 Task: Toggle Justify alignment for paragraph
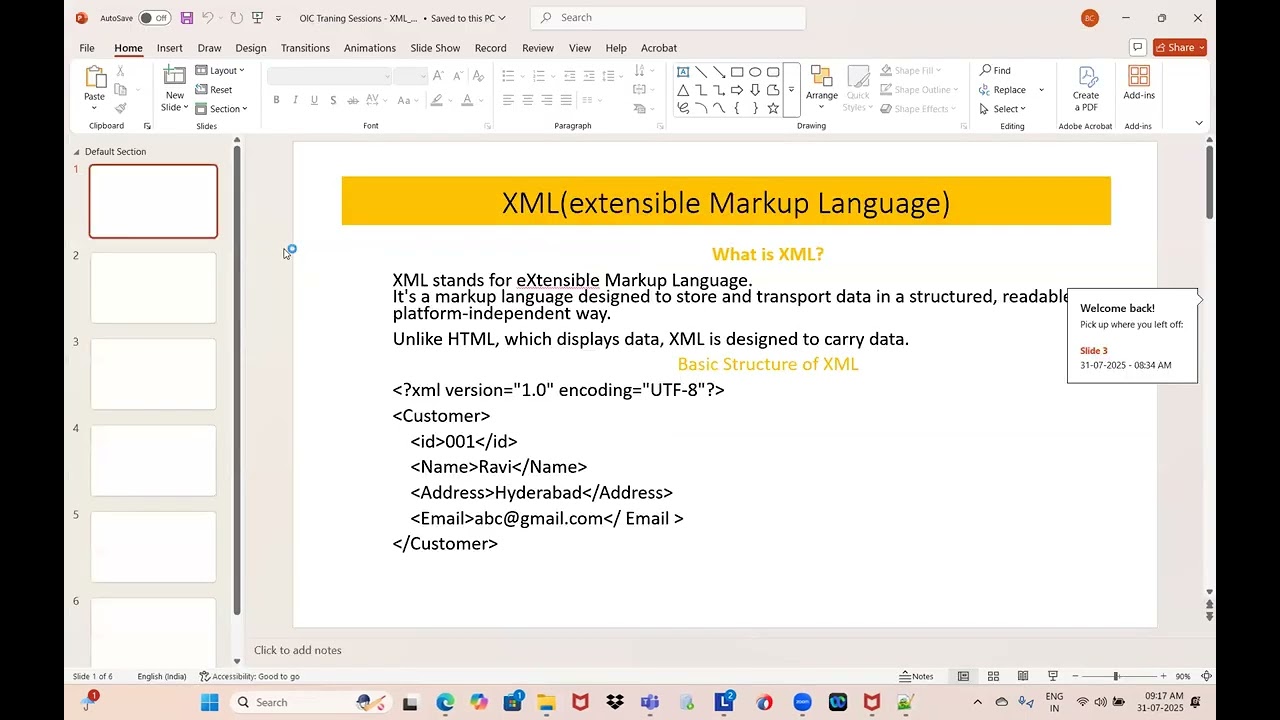(x=566, y=100)
